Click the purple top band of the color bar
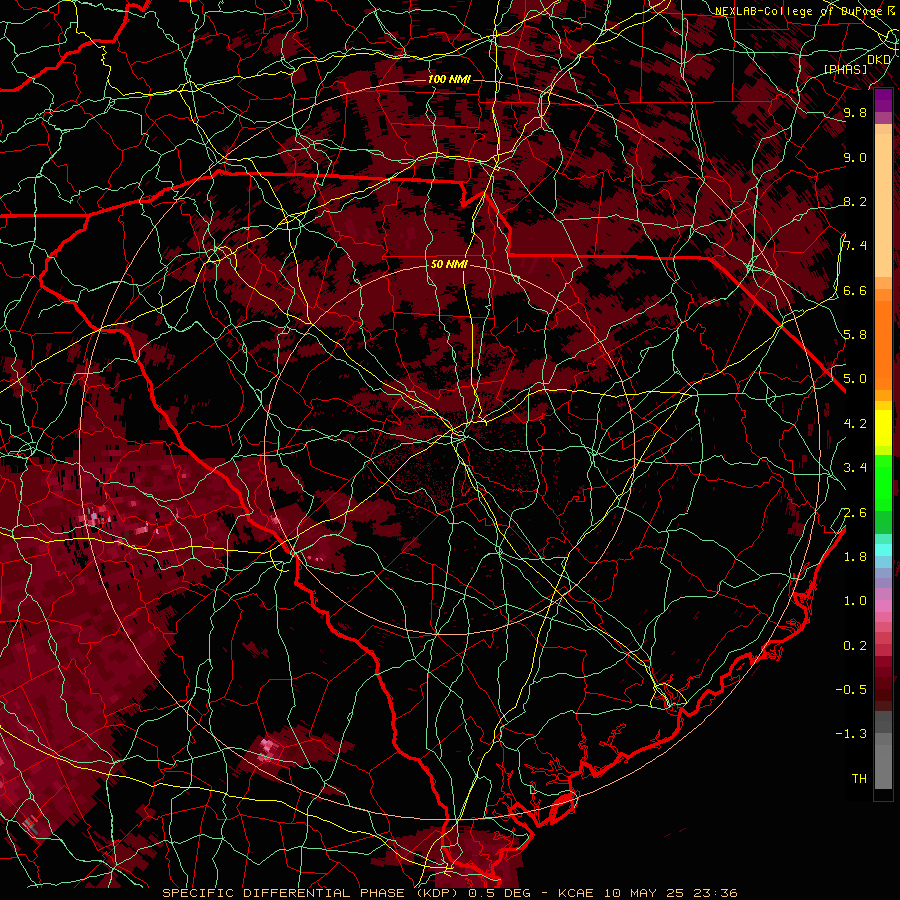900x900 pixels. pos(883,101)
